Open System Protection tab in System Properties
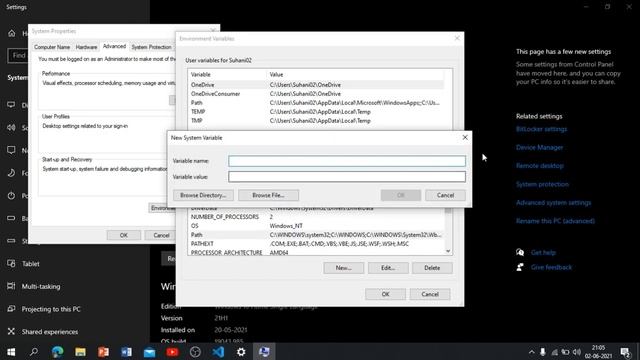The image size is (640, 360). pyautogui.click(x=151, y=47)
